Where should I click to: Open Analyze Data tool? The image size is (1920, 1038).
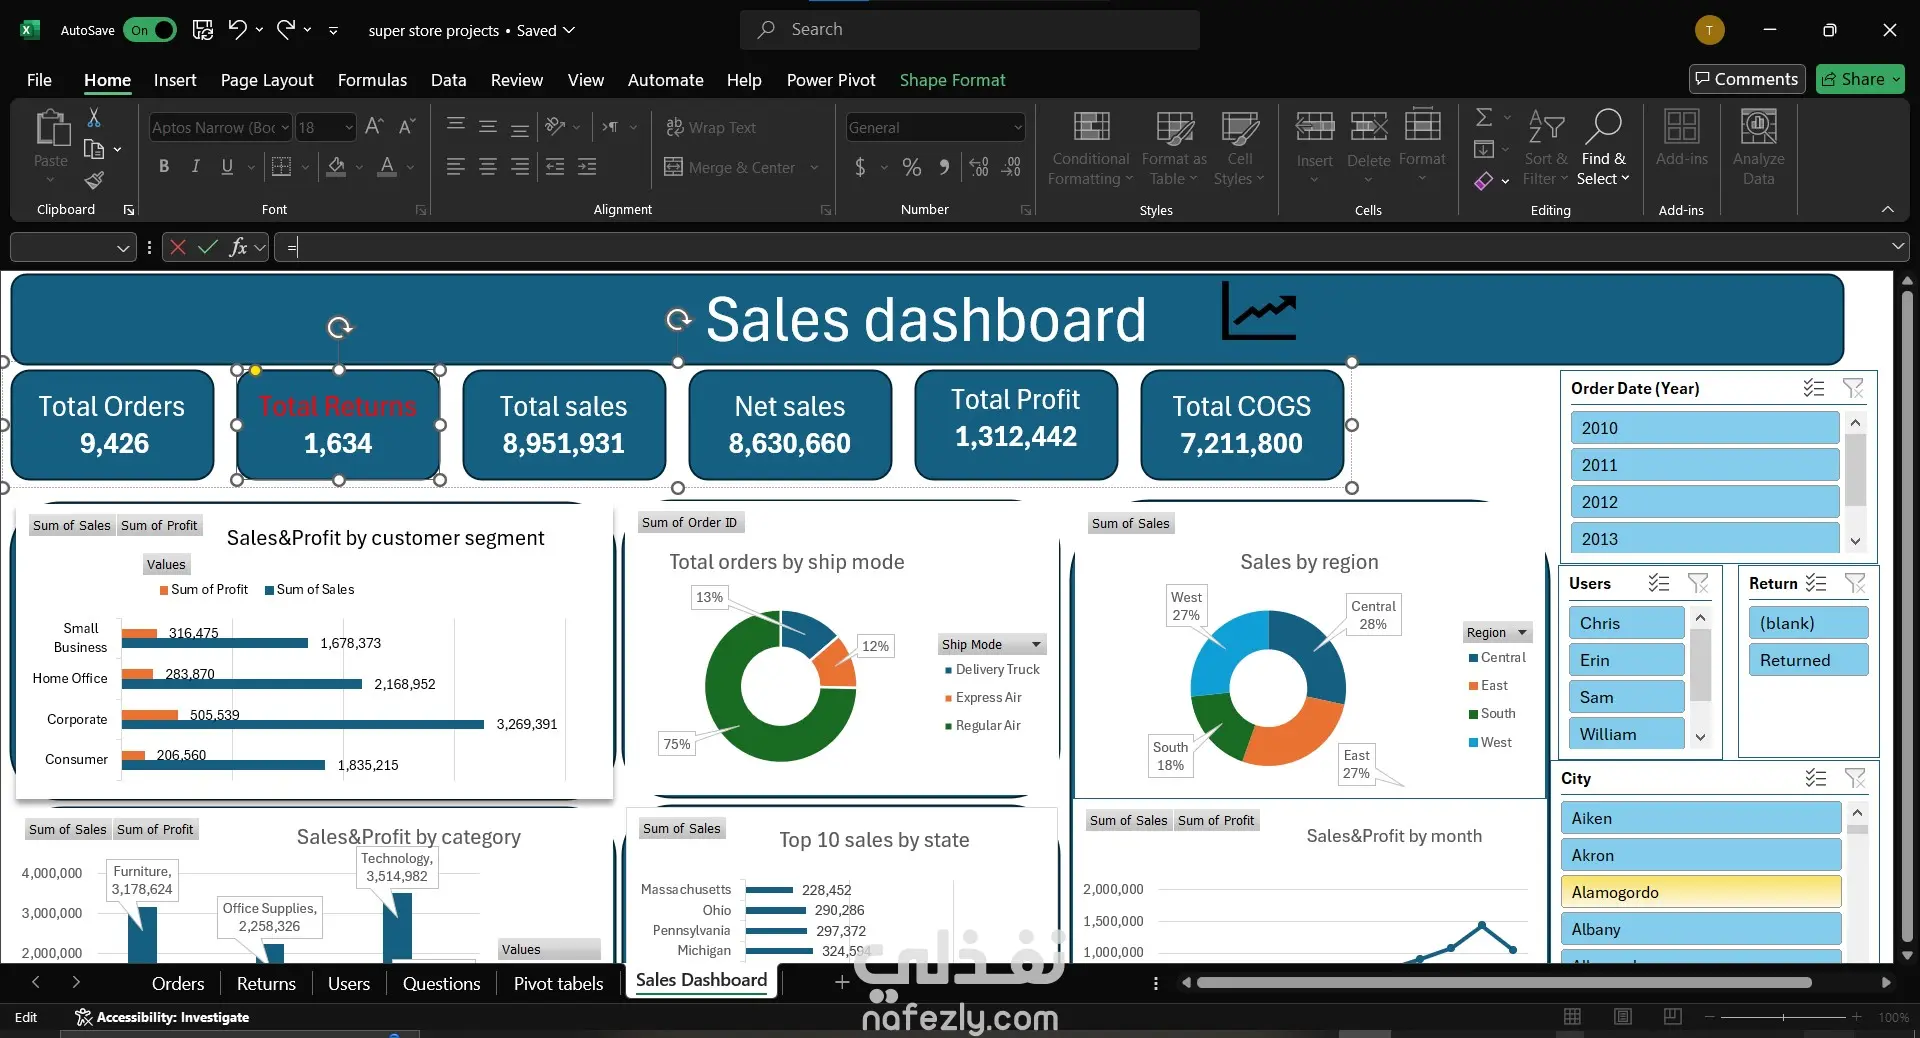click(1758, 147)
